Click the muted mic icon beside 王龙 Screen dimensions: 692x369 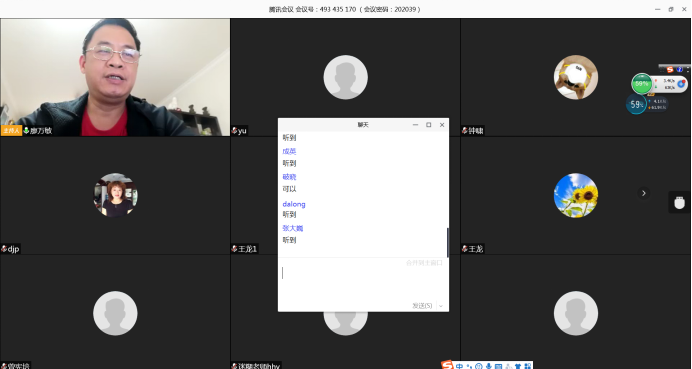click(x=465, y=249)
